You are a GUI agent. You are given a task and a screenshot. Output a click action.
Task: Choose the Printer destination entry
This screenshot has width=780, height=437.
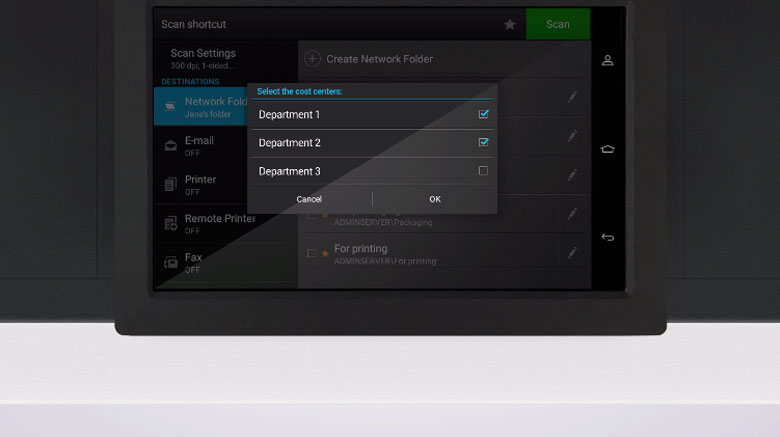point(200,185)
